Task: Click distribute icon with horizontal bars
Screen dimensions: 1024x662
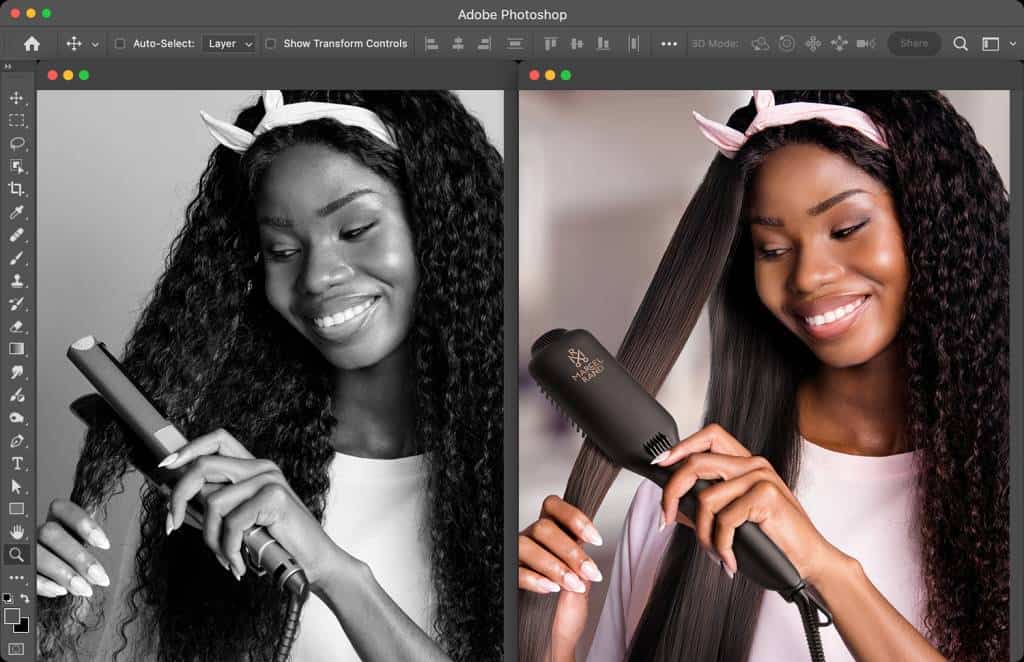Action: tap(515, 44)
